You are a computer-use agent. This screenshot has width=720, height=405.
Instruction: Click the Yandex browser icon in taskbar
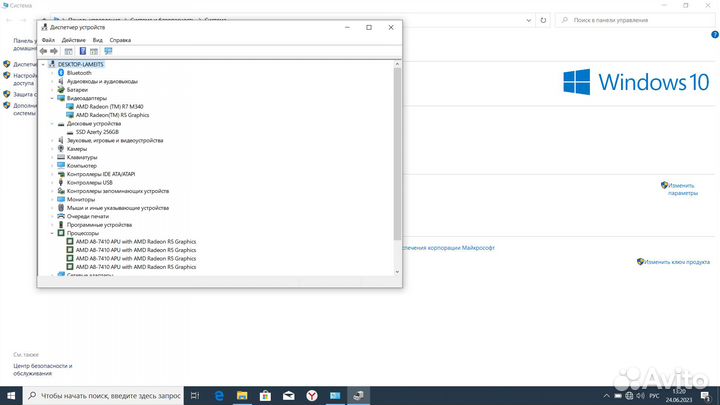(311, 396)
